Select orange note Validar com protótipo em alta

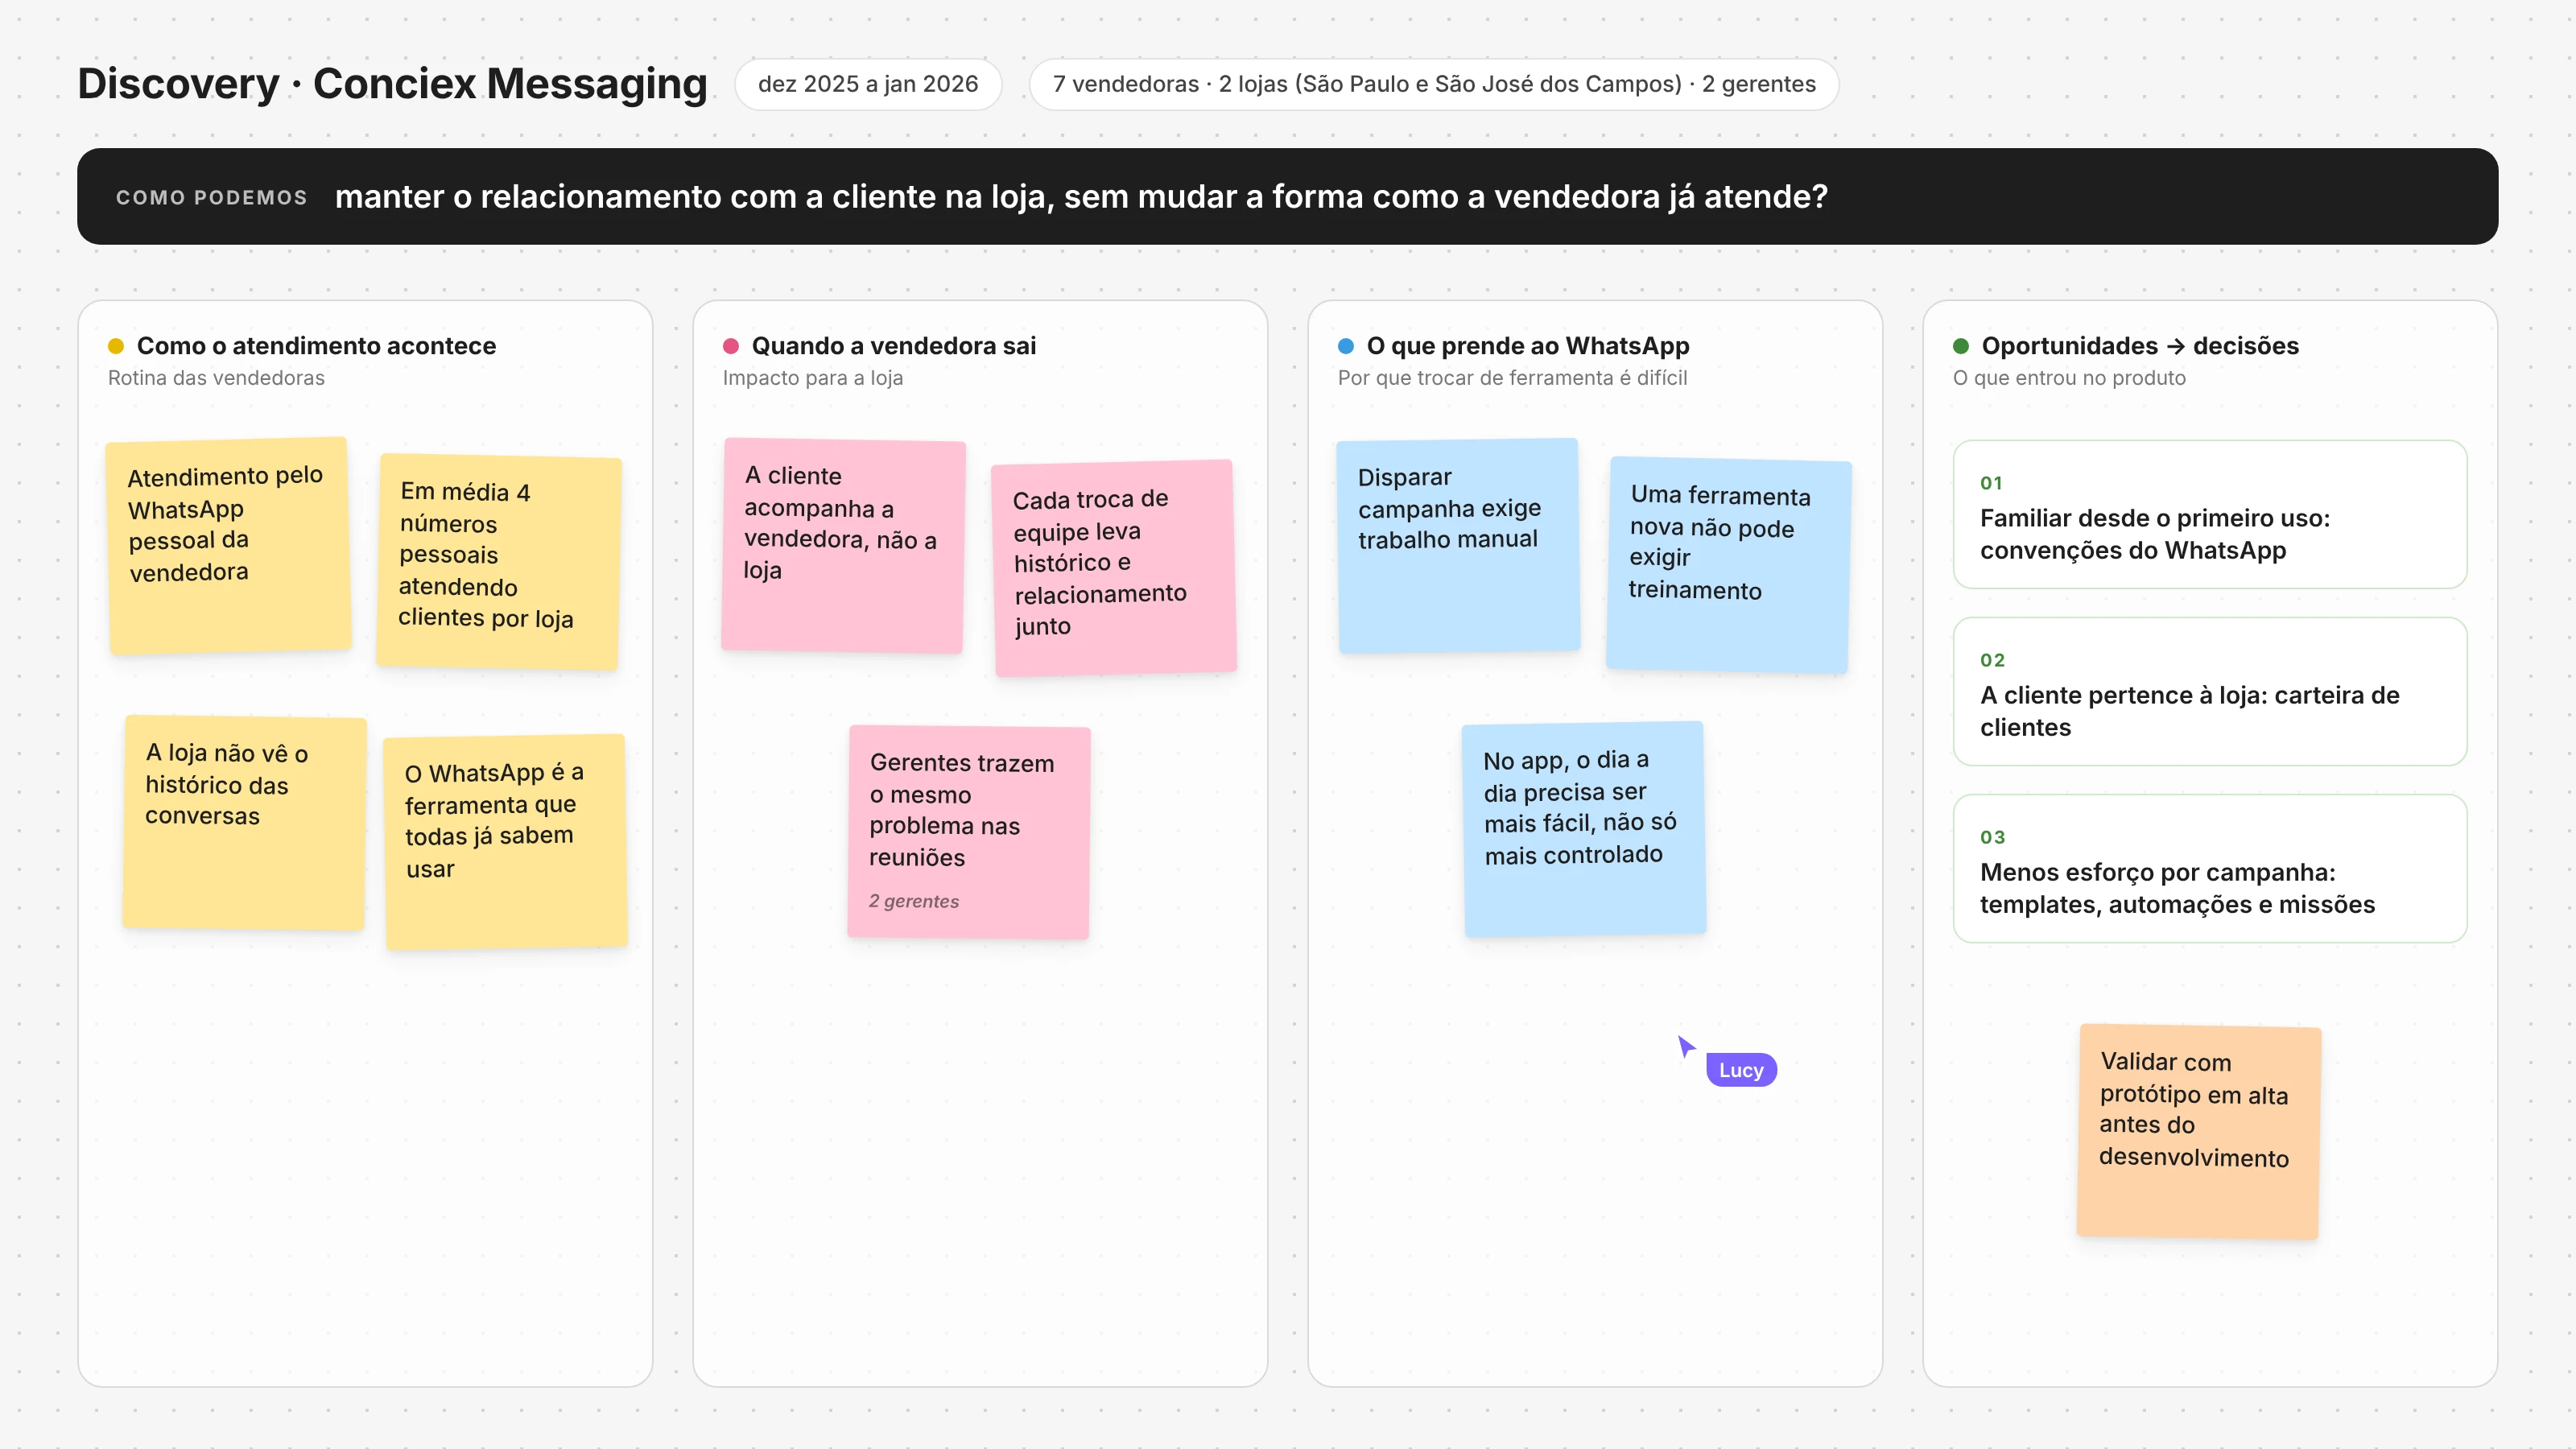coord(2199,1132)
